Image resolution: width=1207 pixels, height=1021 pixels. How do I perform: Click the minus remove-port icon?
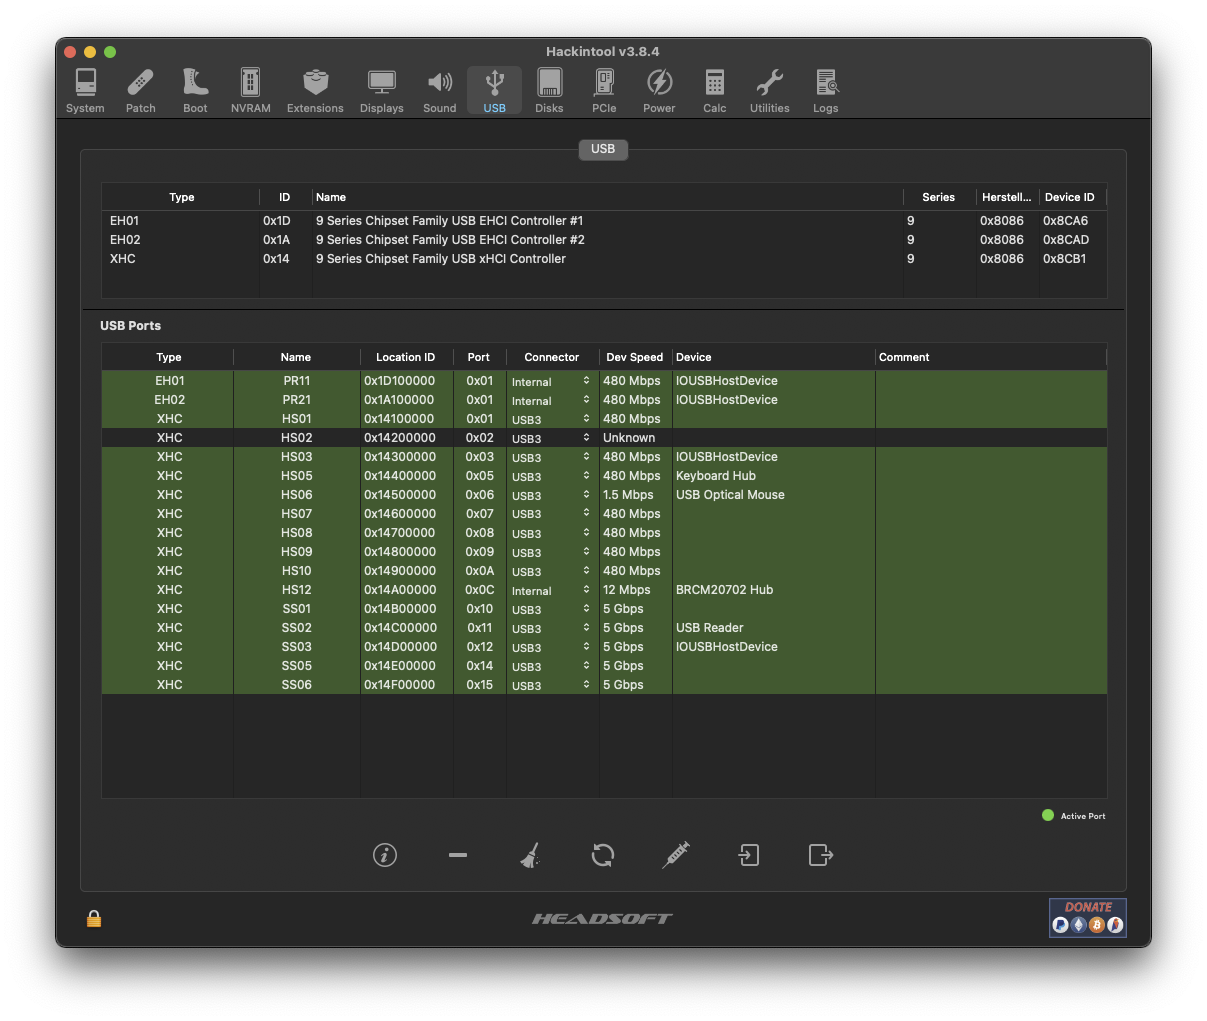click(x=458, y=855)
